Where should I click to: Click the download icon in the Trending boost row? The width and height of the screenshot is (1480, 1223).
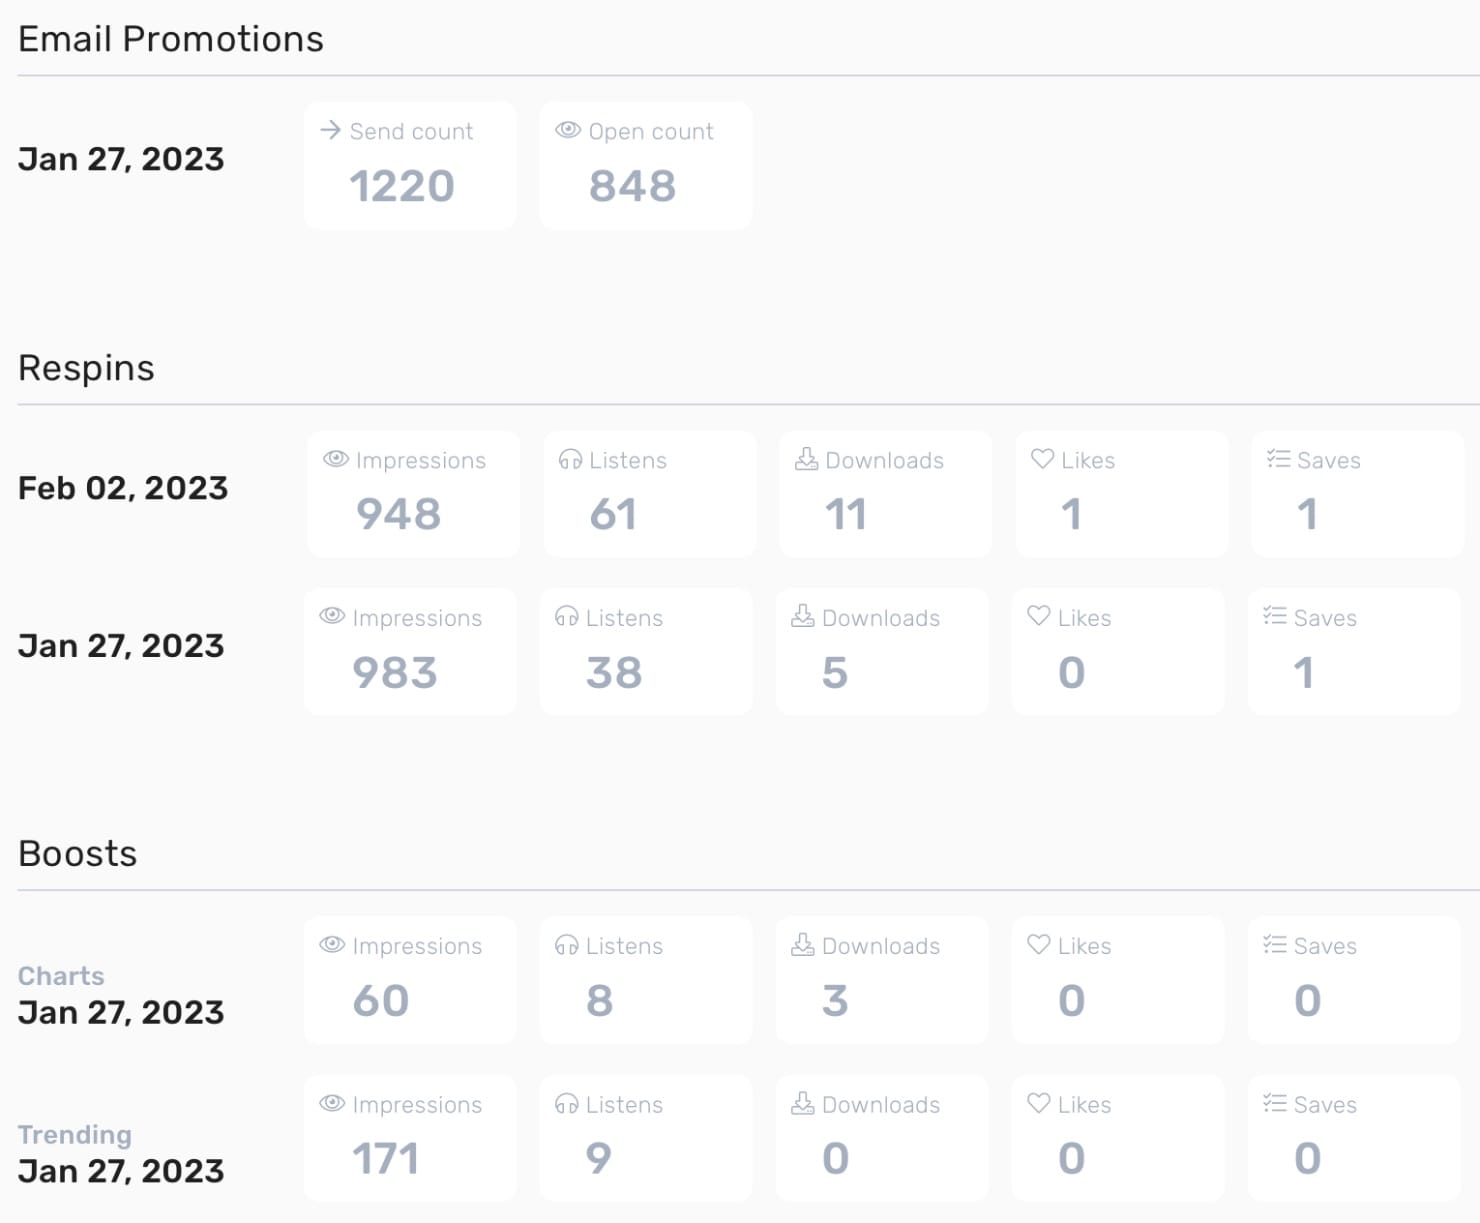coord(803,1104)
